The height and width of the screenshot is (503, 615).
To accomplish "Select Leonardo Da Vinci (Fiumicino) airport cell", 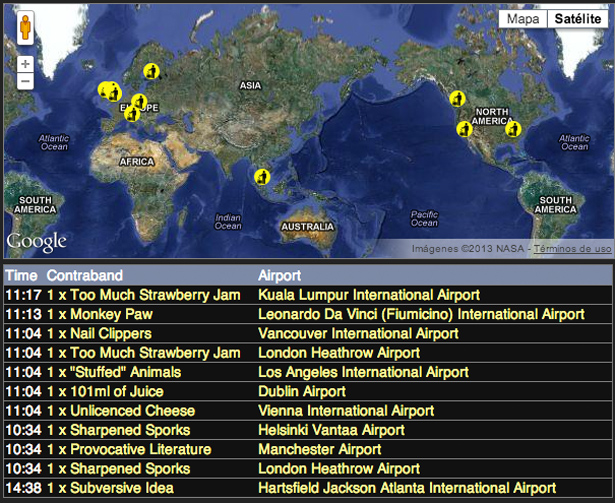I will 421,314.
